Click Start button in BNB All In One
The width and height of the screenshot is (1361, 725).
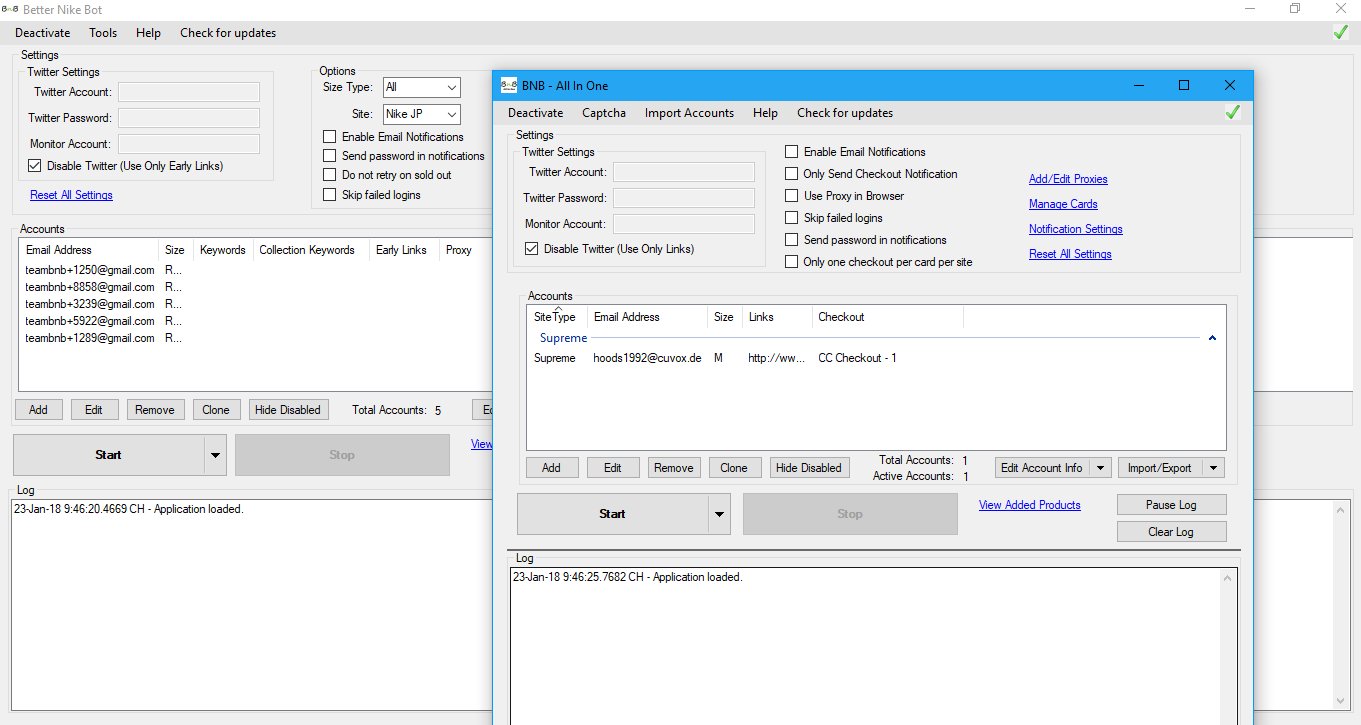click(x=612, y=514)
